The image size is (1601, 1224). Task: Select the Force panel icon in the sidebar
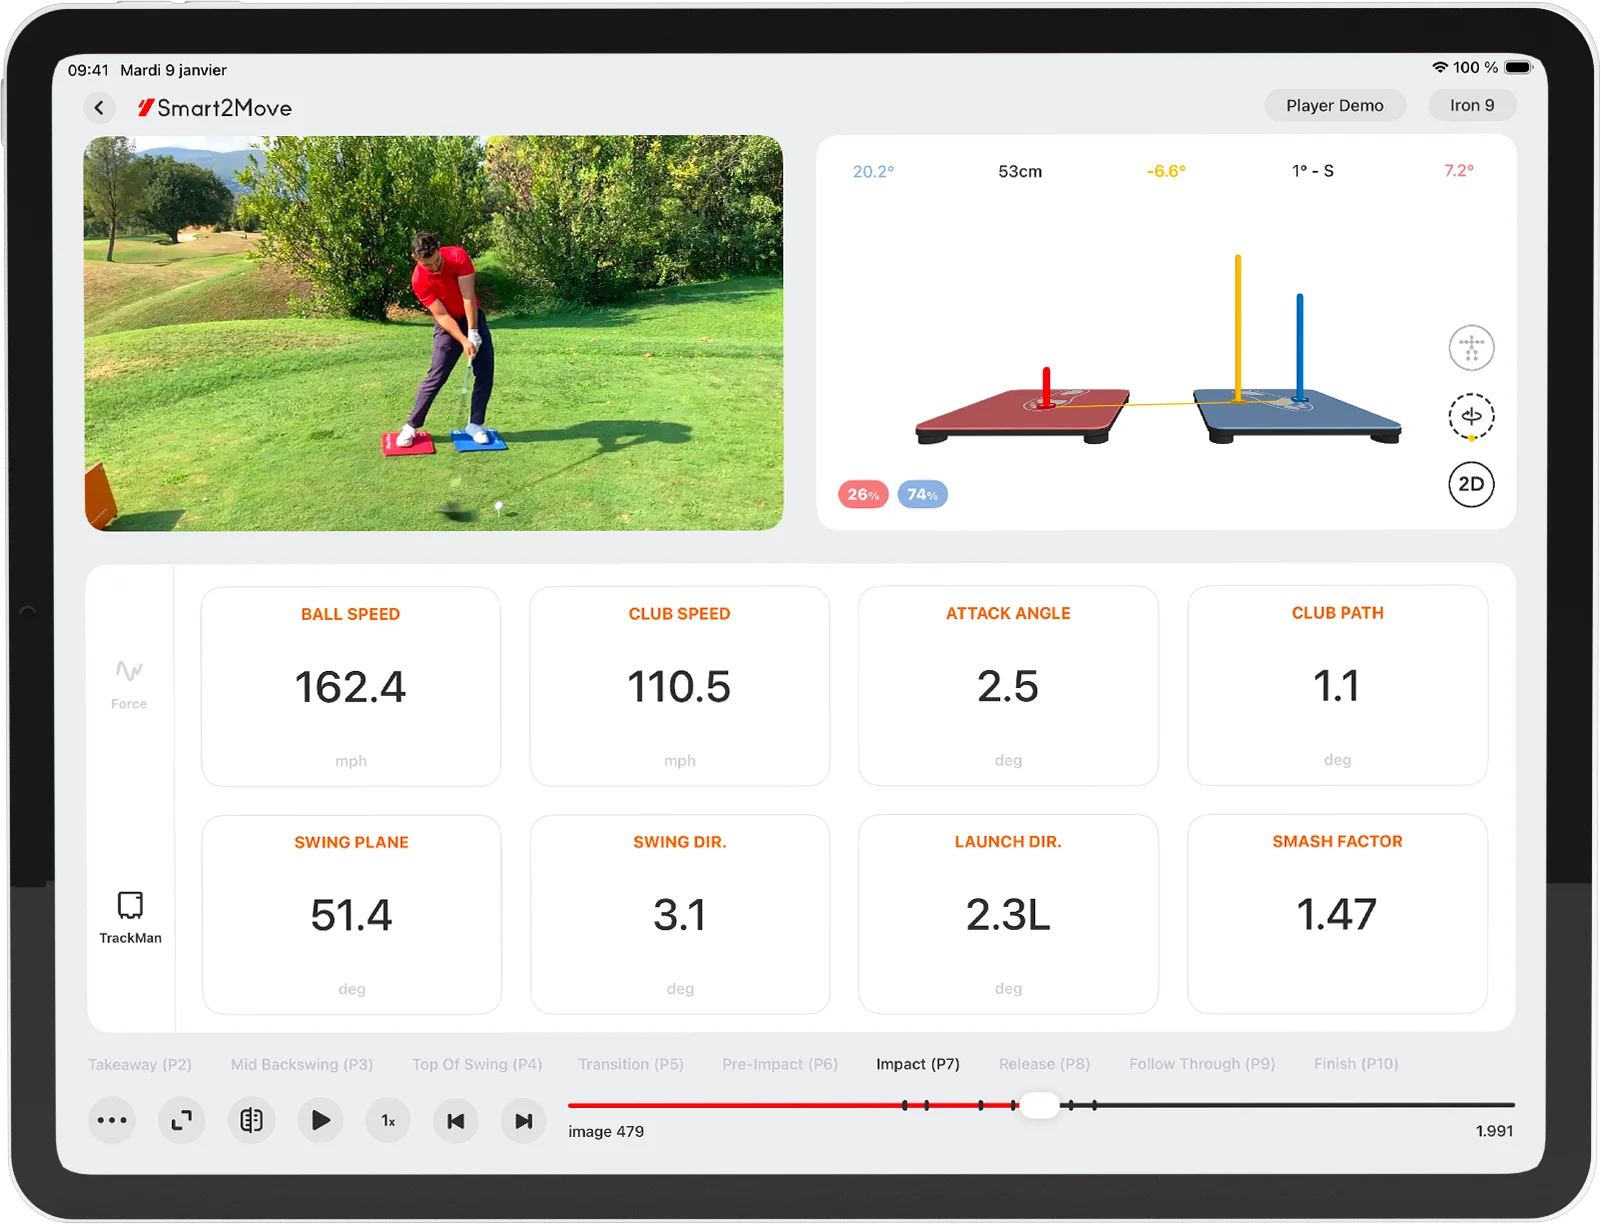pos(130,680)
